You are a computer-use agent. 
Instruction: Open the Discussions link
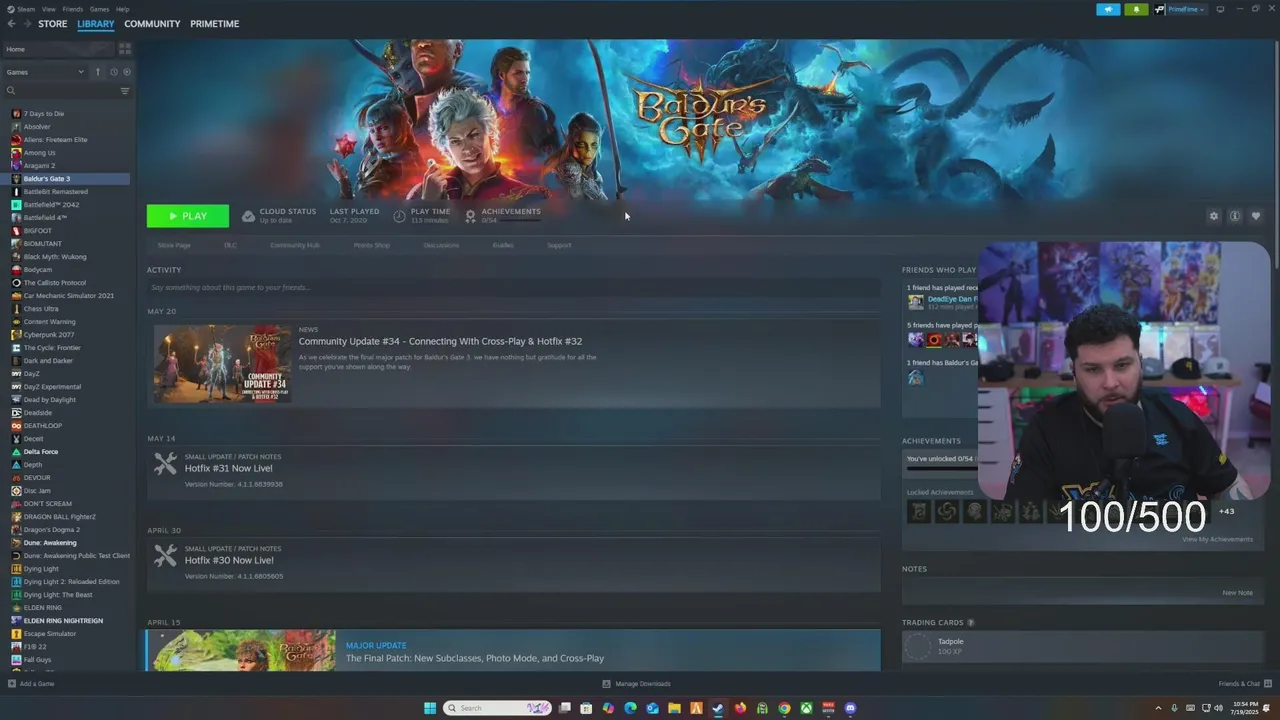coord(441,245)
